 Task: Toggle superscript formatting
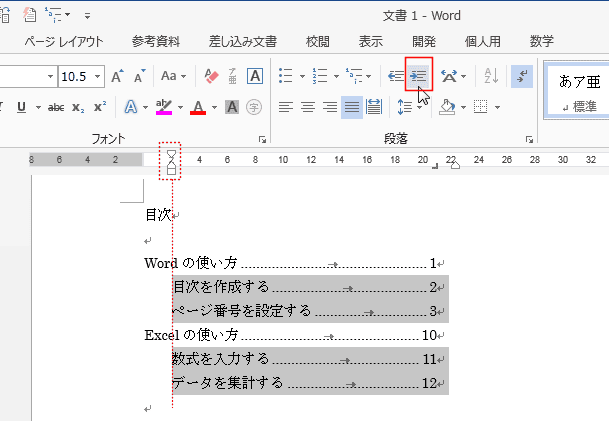pos(100,107)
